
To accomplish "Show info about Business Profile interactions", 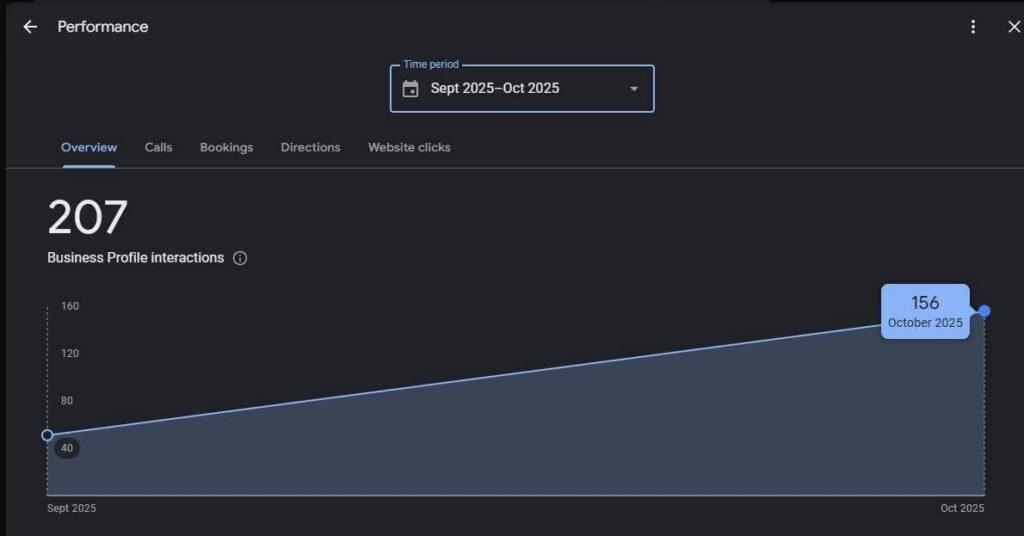I will pyautogui.click(x=240, y=258).
